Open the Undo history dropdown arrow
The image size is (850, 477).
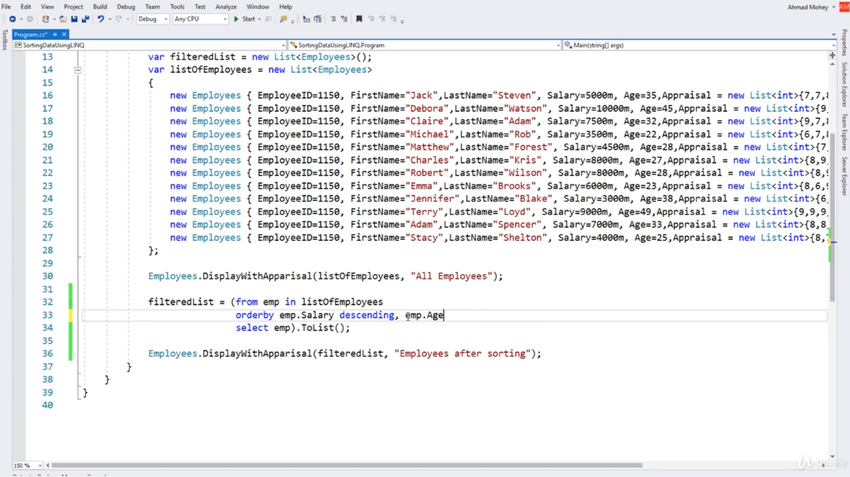pos(110,19)
